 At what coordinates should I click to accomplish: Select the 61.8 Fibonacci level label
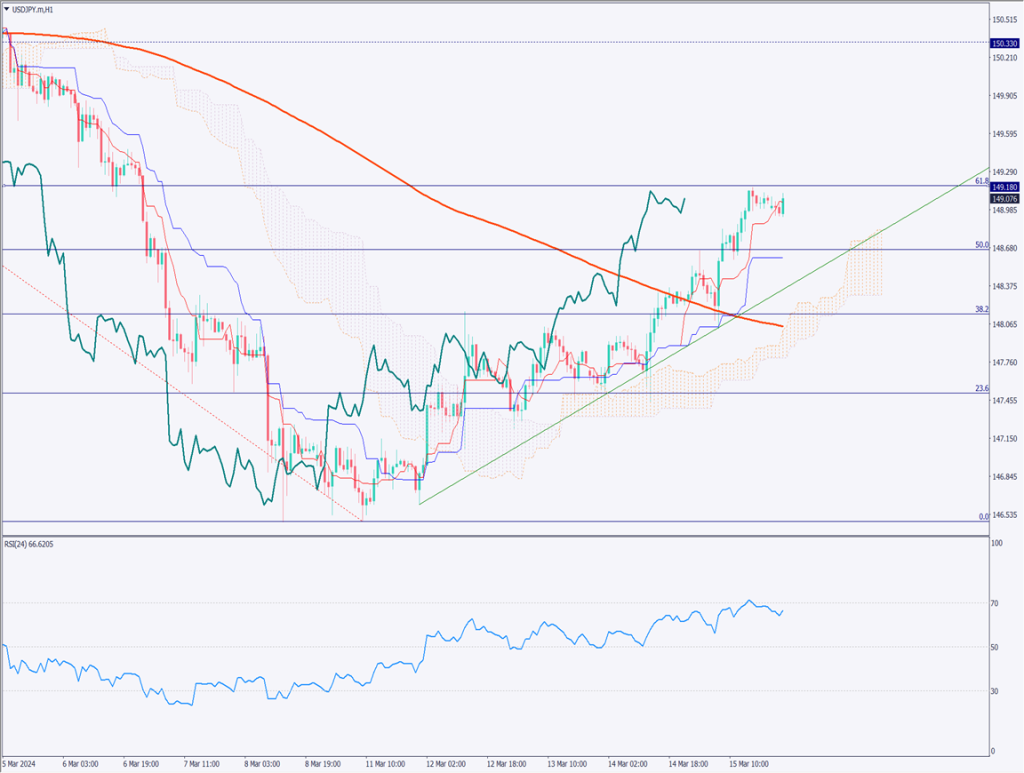tap(981, 181)
